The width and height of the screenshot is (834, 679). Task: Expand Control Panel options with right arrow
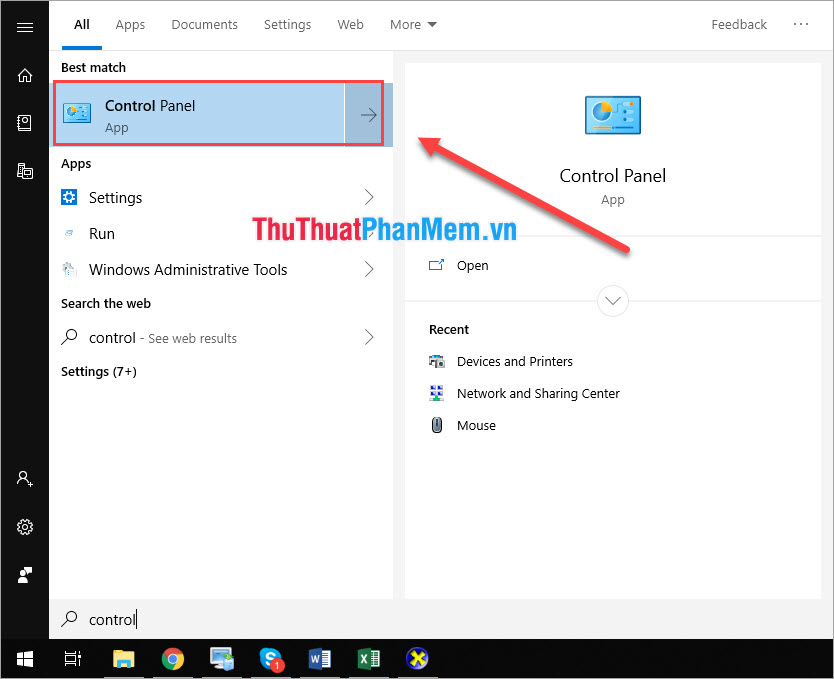(x=368, y=115)
